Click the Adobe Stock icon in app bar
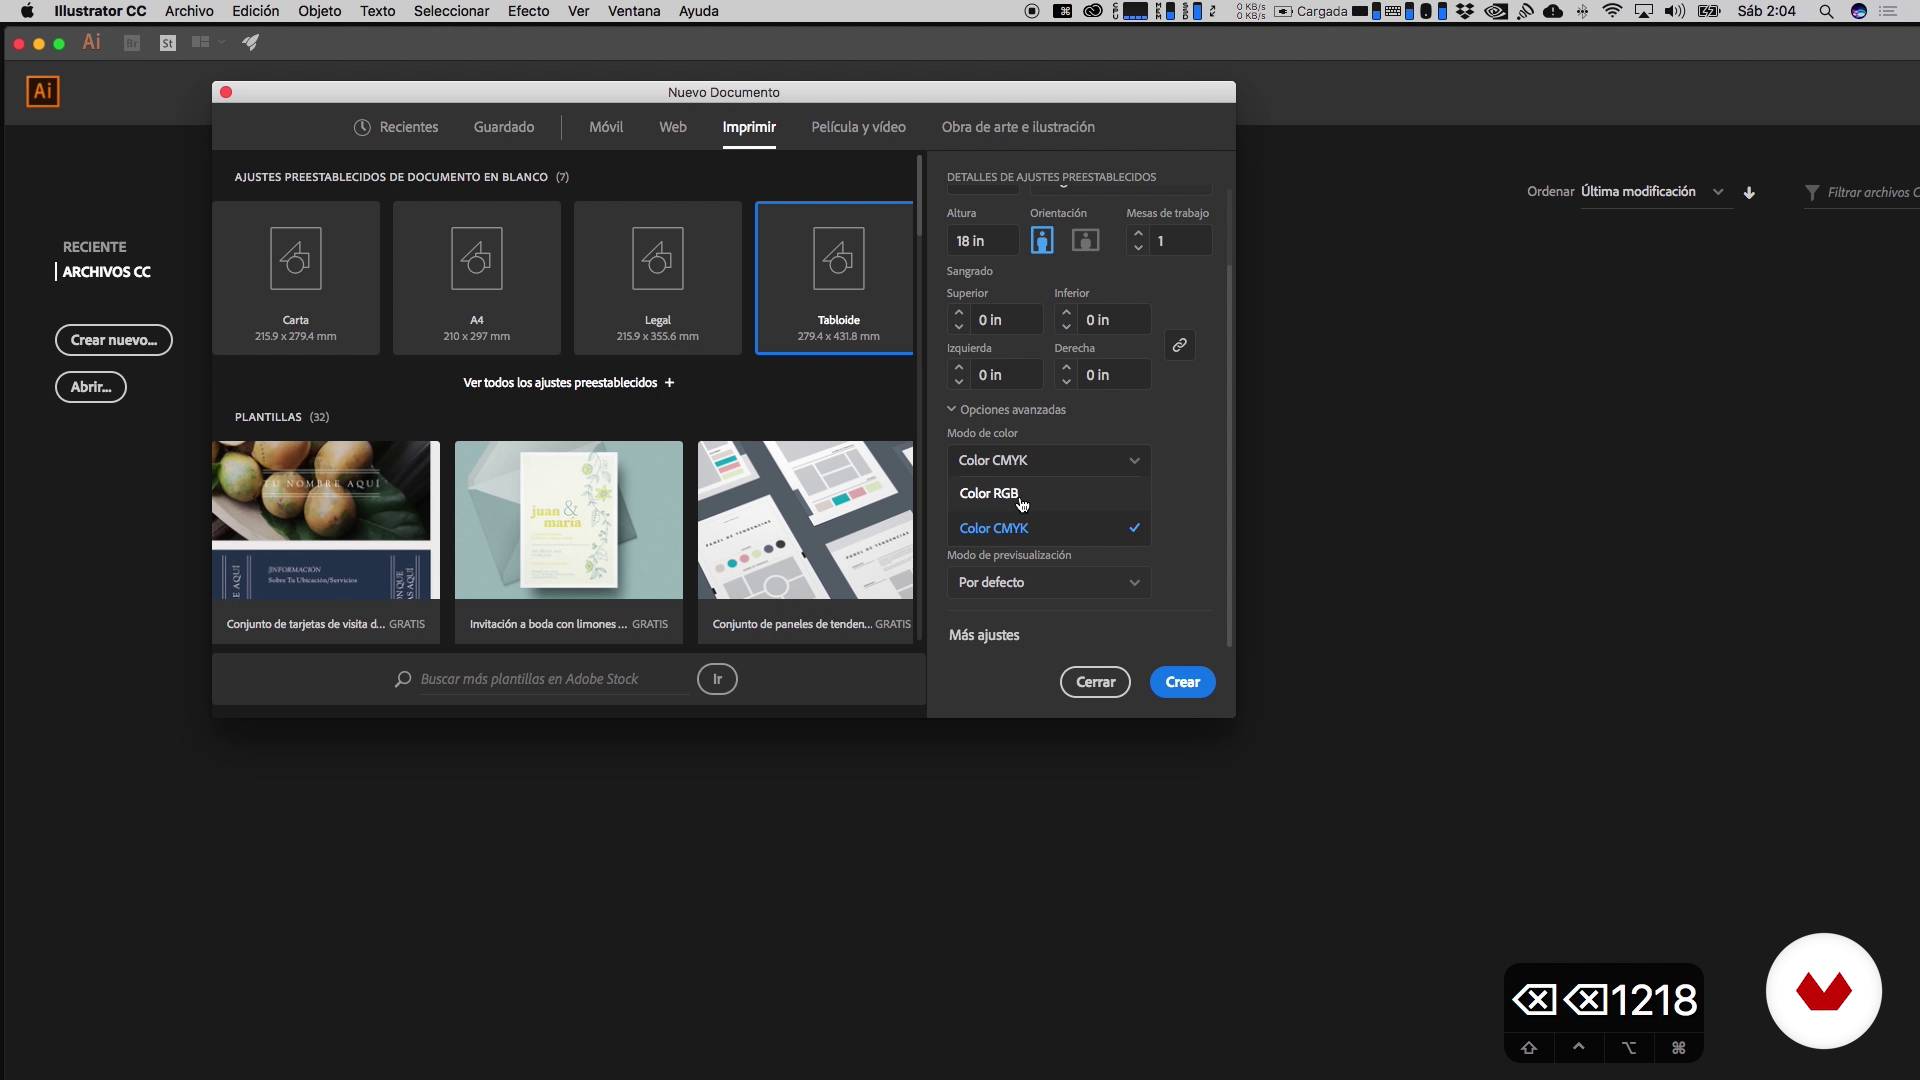Screen dimensions: 1920x1080 168,43
